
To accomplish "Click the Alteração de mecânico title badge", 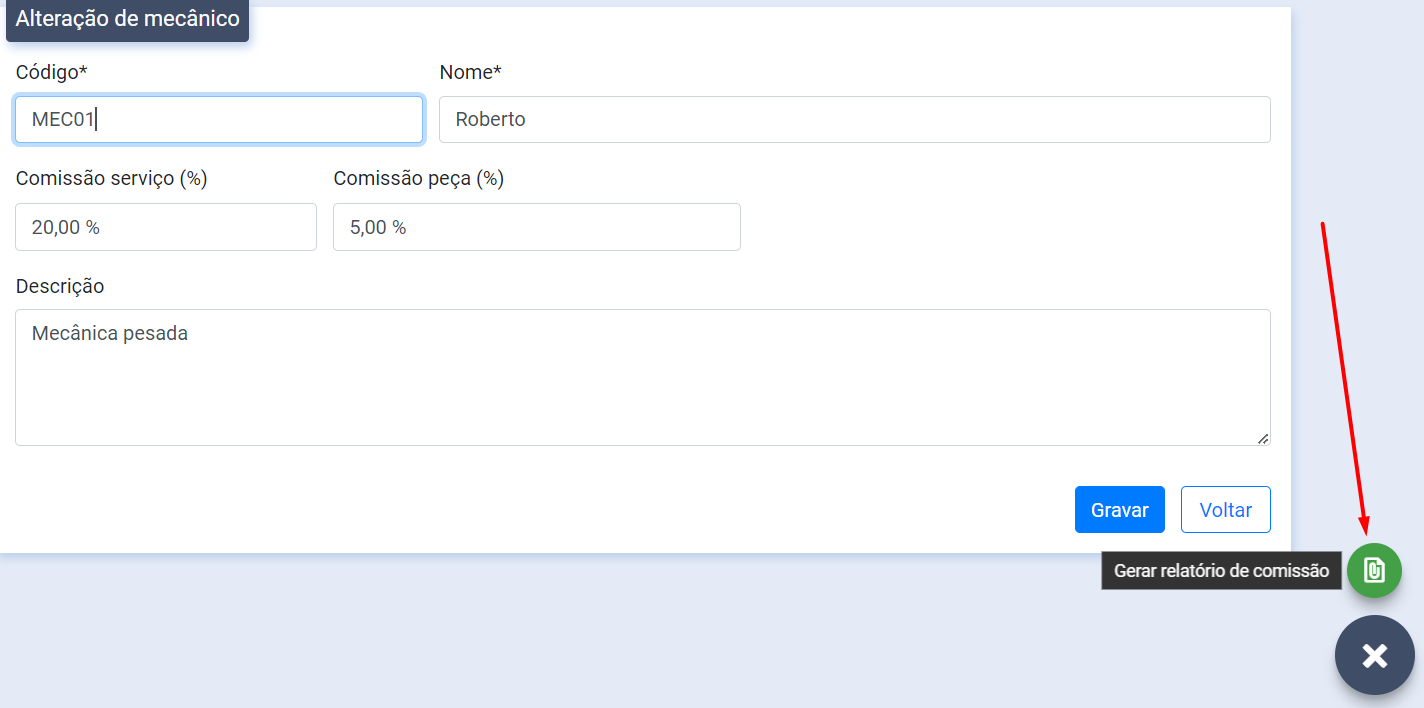I will [x=127, y=19].
